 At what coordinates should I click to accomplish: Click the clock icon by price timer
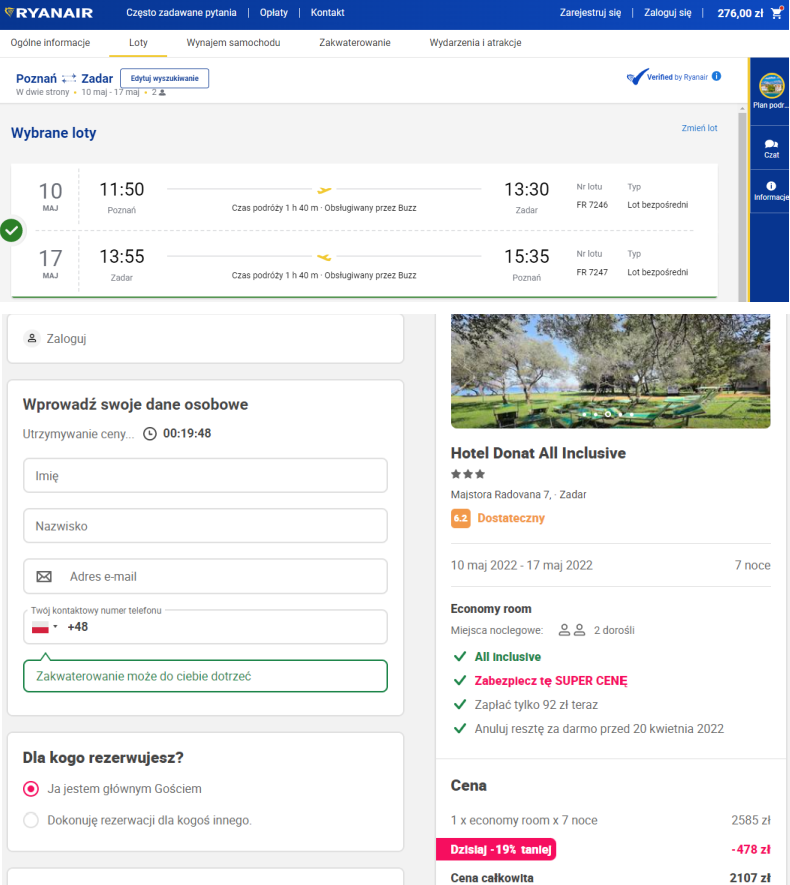[x=150, y=433]
